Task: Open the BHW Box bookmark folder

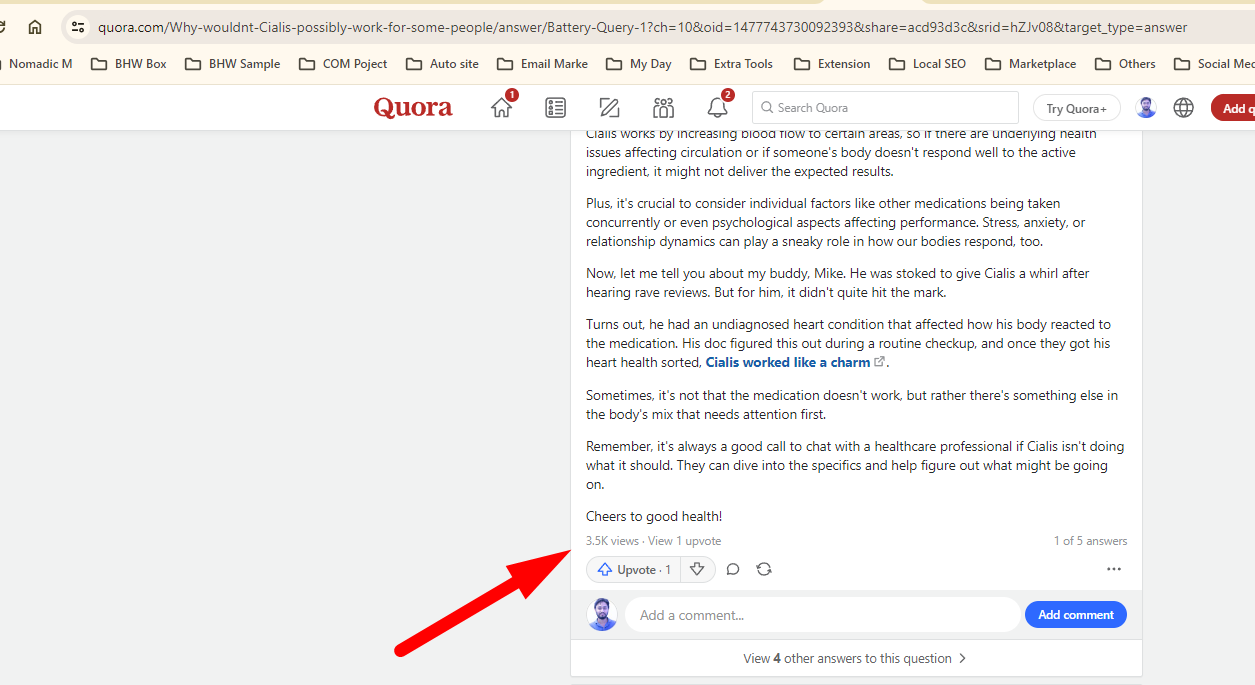Action: (x=129, y=64)
